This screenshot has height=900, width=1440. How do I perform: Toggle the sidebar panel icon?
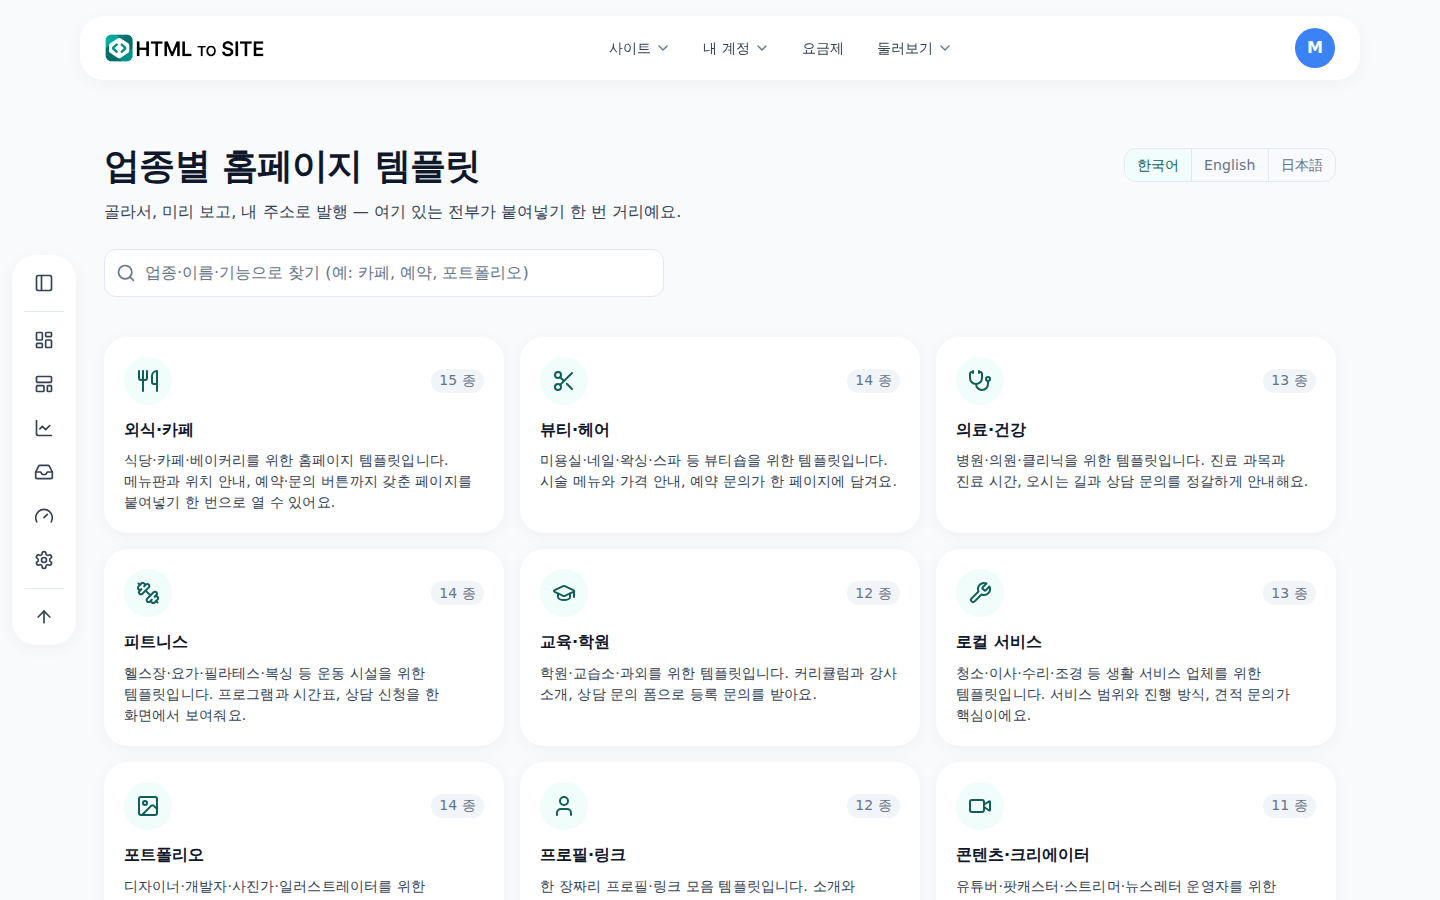click(x=44, y=283)
